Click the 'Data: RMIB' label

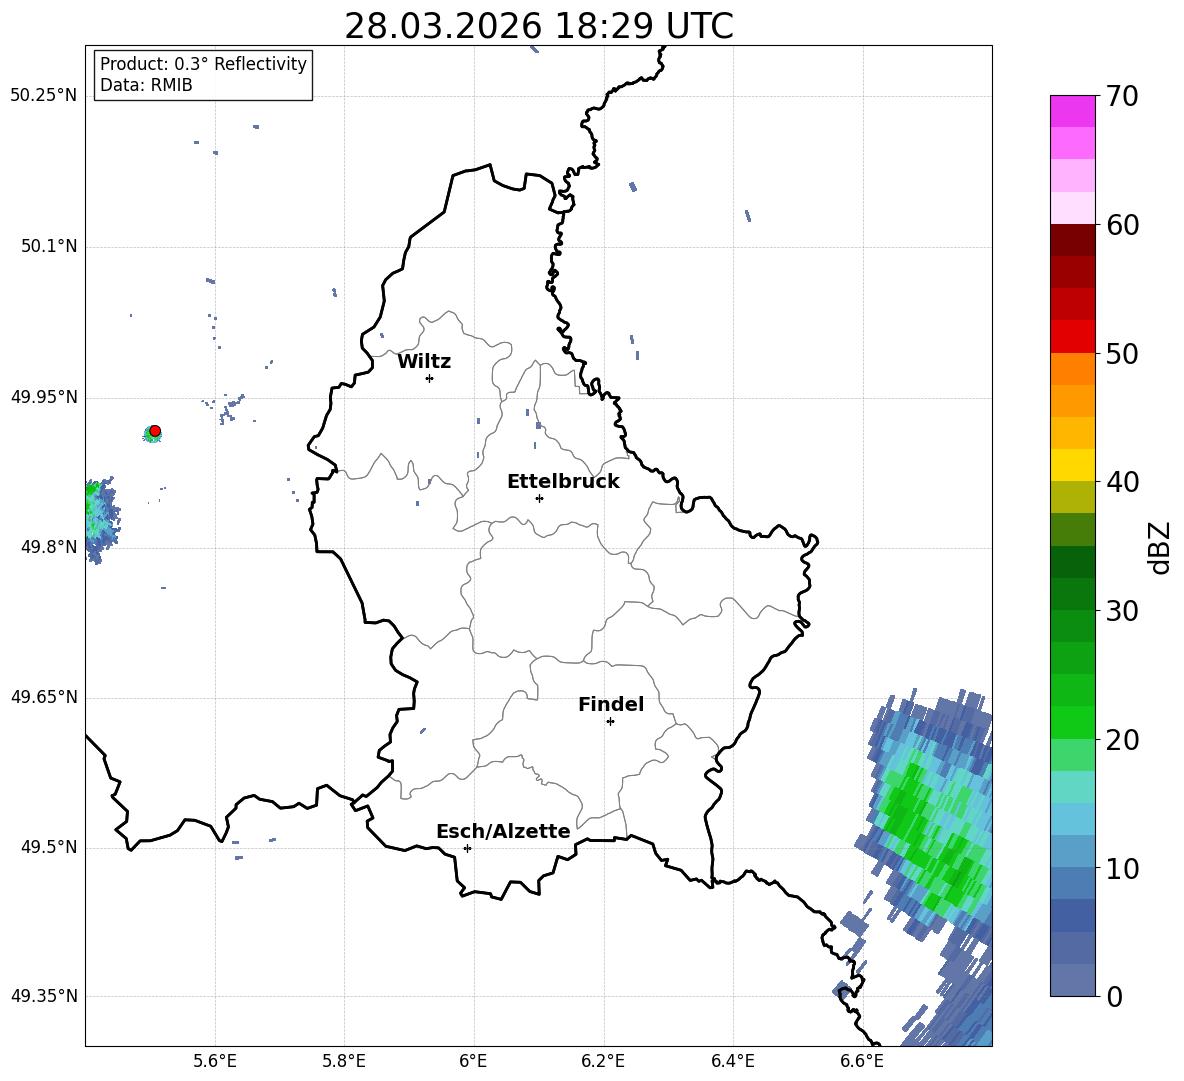tap(146, 85)
